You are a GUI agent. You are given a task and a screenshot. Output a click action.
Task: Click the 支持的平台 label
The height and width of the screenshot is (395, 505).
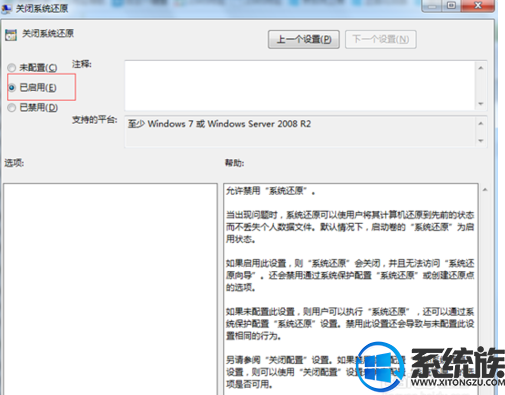tap(95, 120)
